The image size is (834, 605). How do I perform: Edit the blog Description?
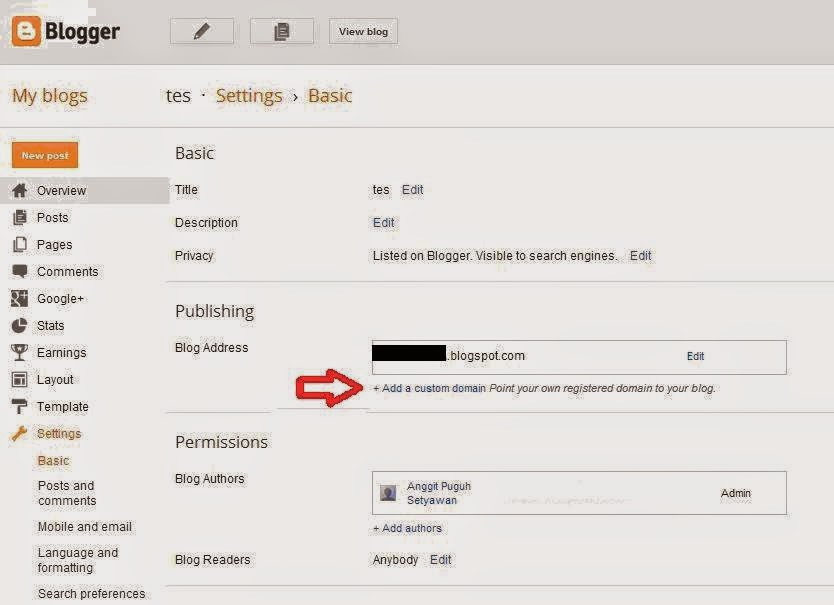point(383,222)
